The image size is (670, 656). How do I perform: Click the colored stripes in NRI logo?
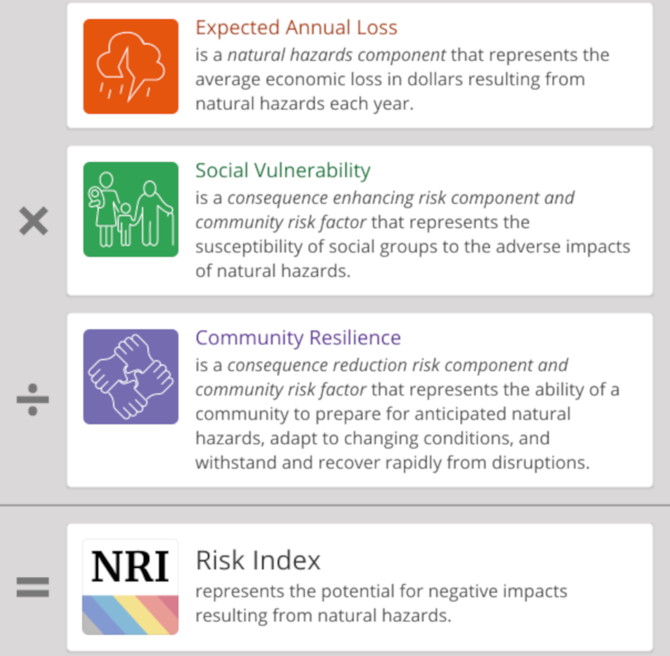(x=131, y=613)
